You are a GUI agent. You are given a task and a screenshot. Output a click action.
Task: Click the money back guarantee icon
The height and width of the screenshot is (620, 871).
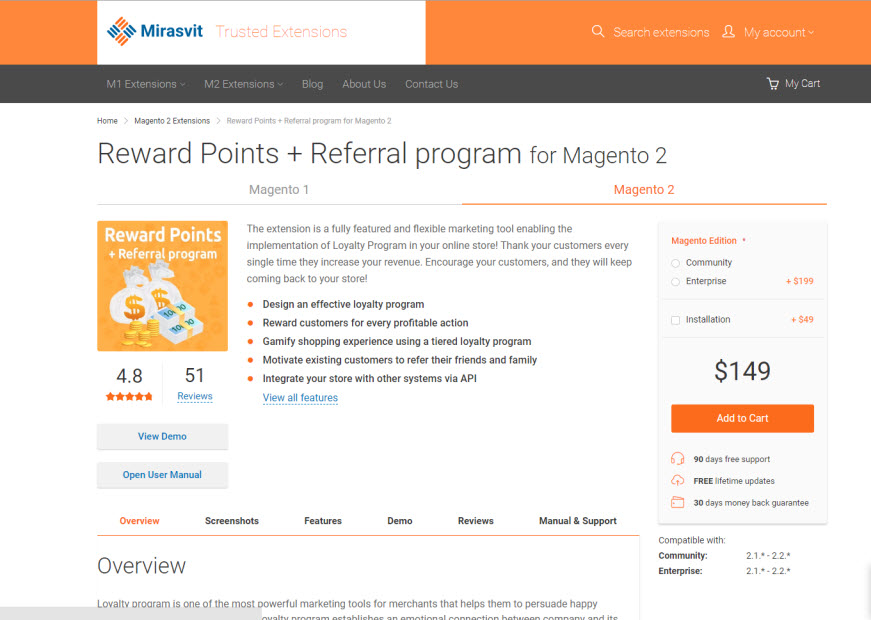(x=678, y=503)
